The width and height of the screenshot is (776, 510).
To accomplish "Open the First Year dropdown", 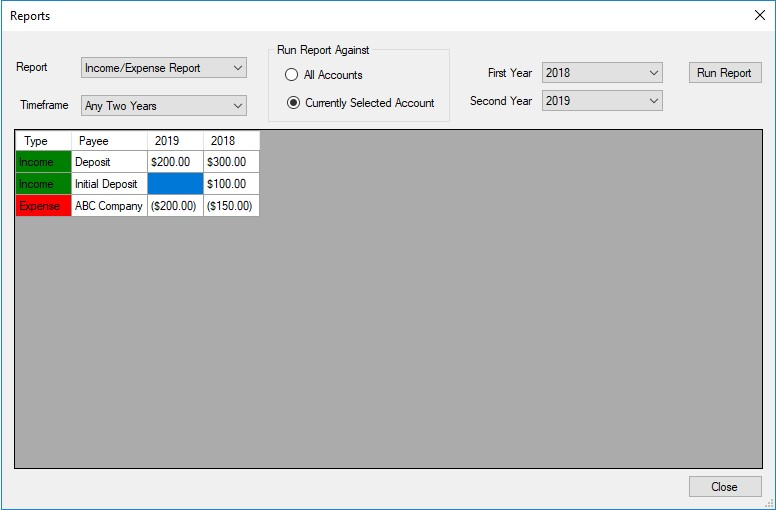I will click(x=602, y=73).
